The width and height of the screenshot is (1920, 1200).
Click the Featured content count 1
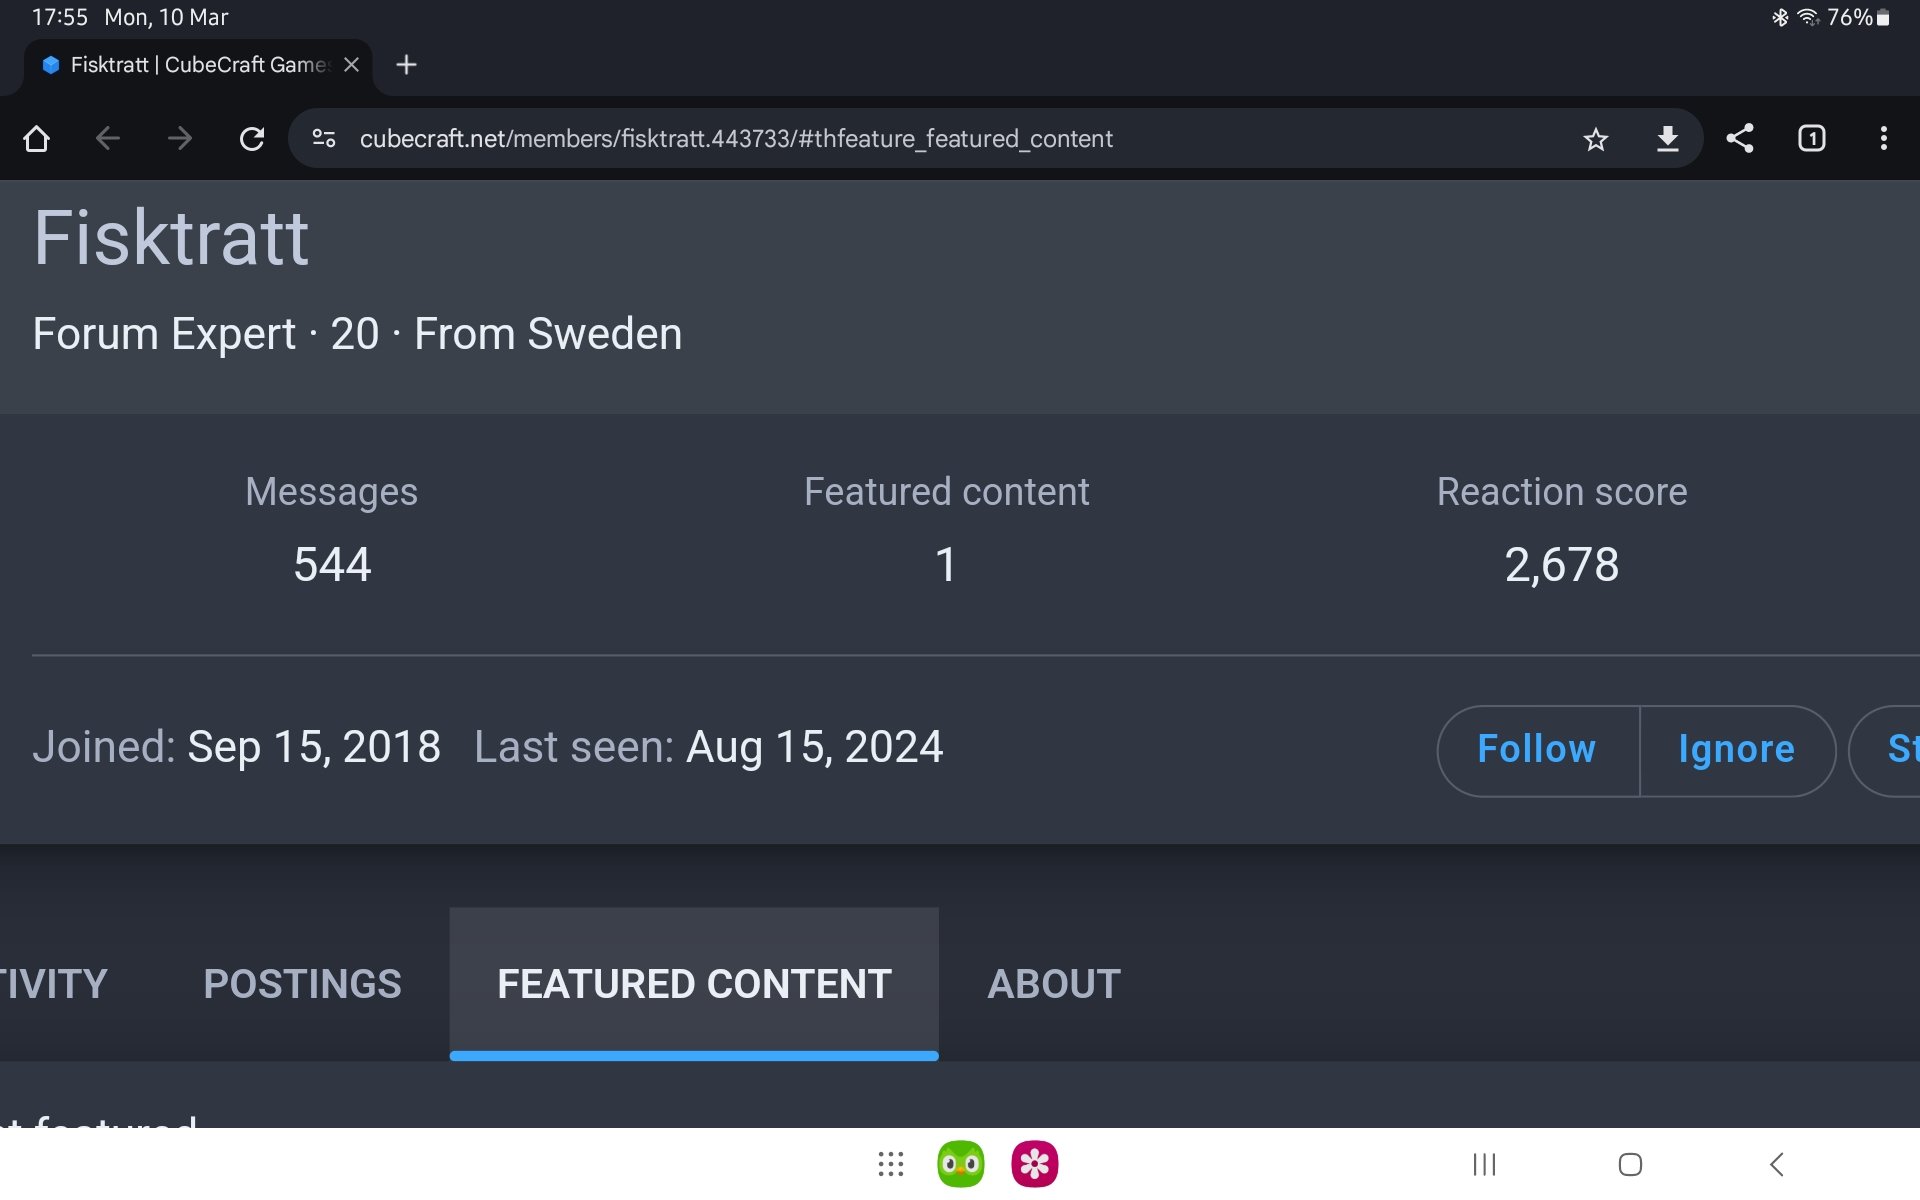[x=946, y=564]
